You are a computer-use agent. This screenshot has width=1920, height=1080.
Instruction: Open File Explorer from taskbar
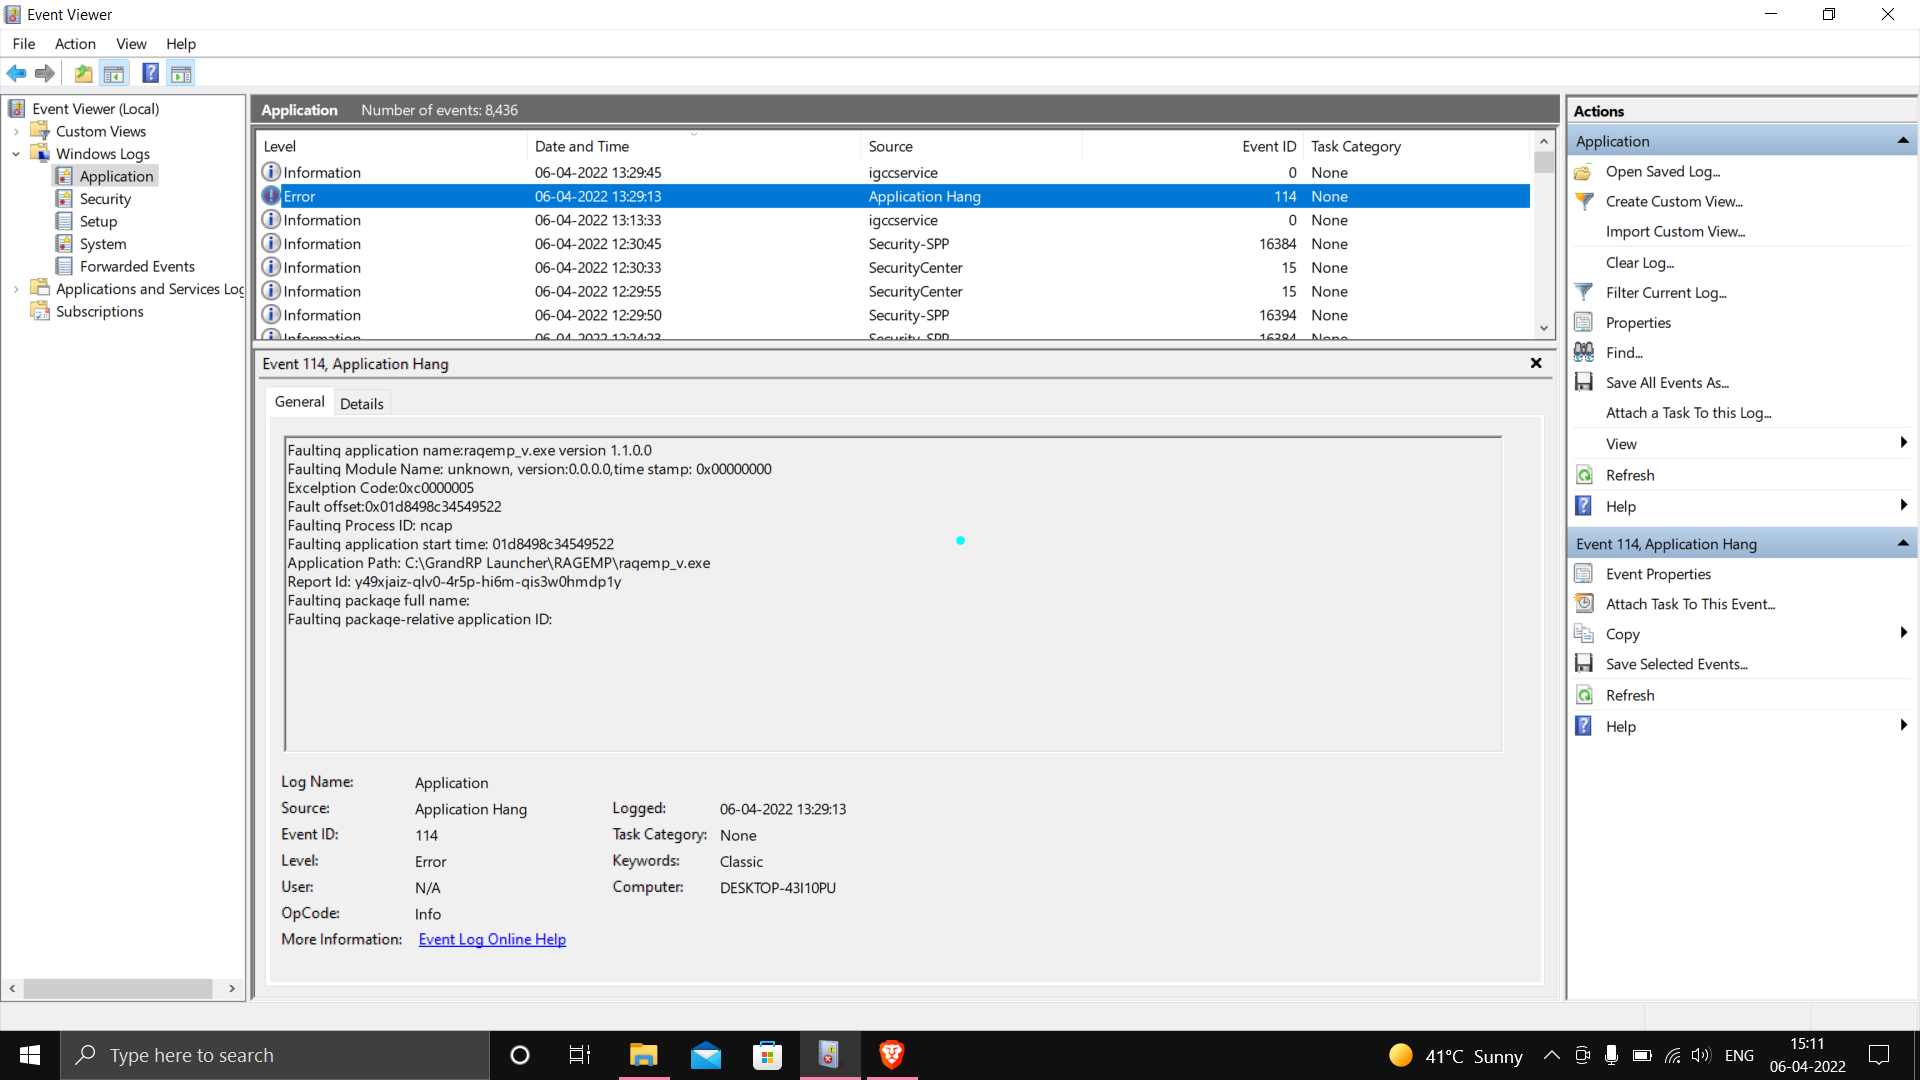point(643,1055)
